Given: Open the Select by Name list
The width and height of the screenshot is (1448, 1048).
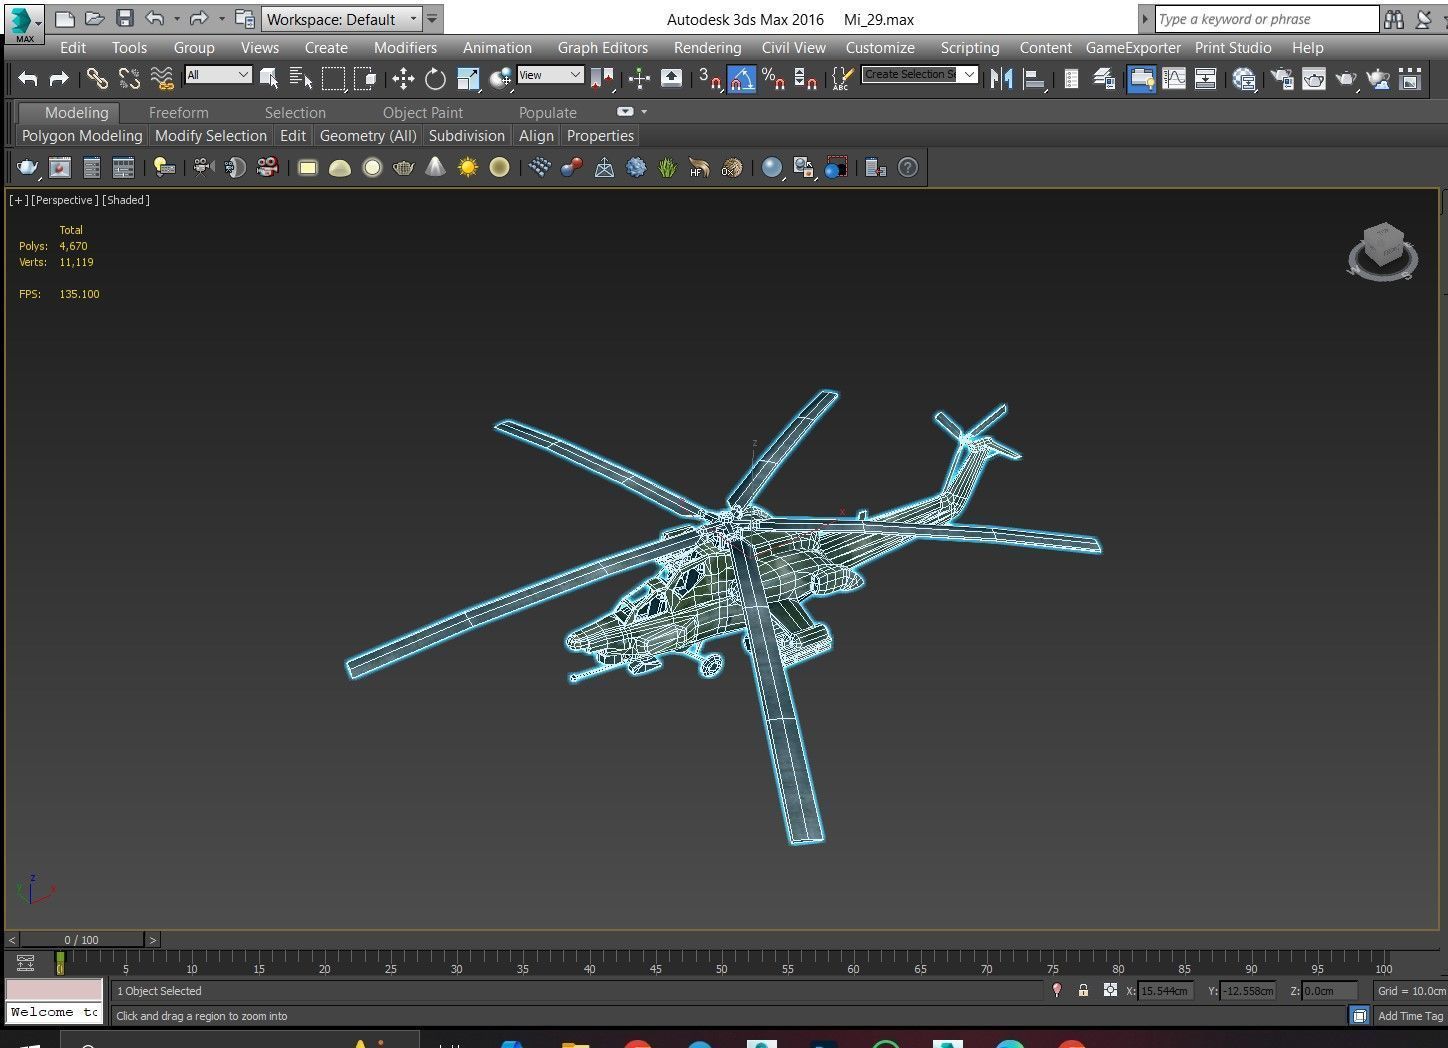Looking at the screenshot, I should (300, 78).
